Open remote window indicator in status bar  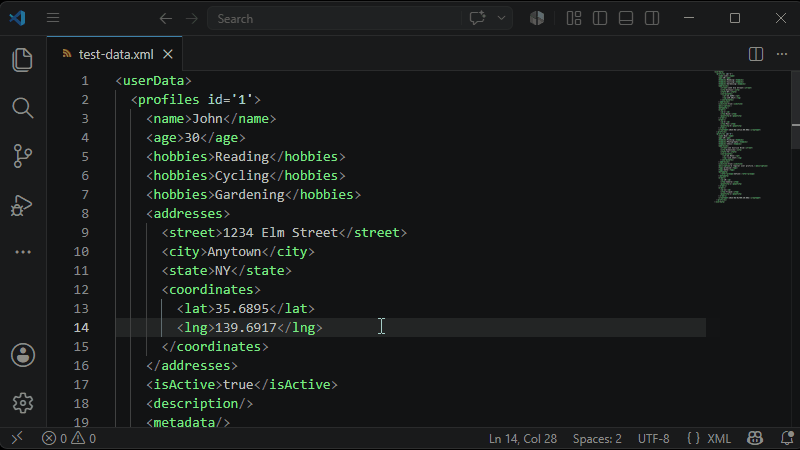[x=17, y=438]
